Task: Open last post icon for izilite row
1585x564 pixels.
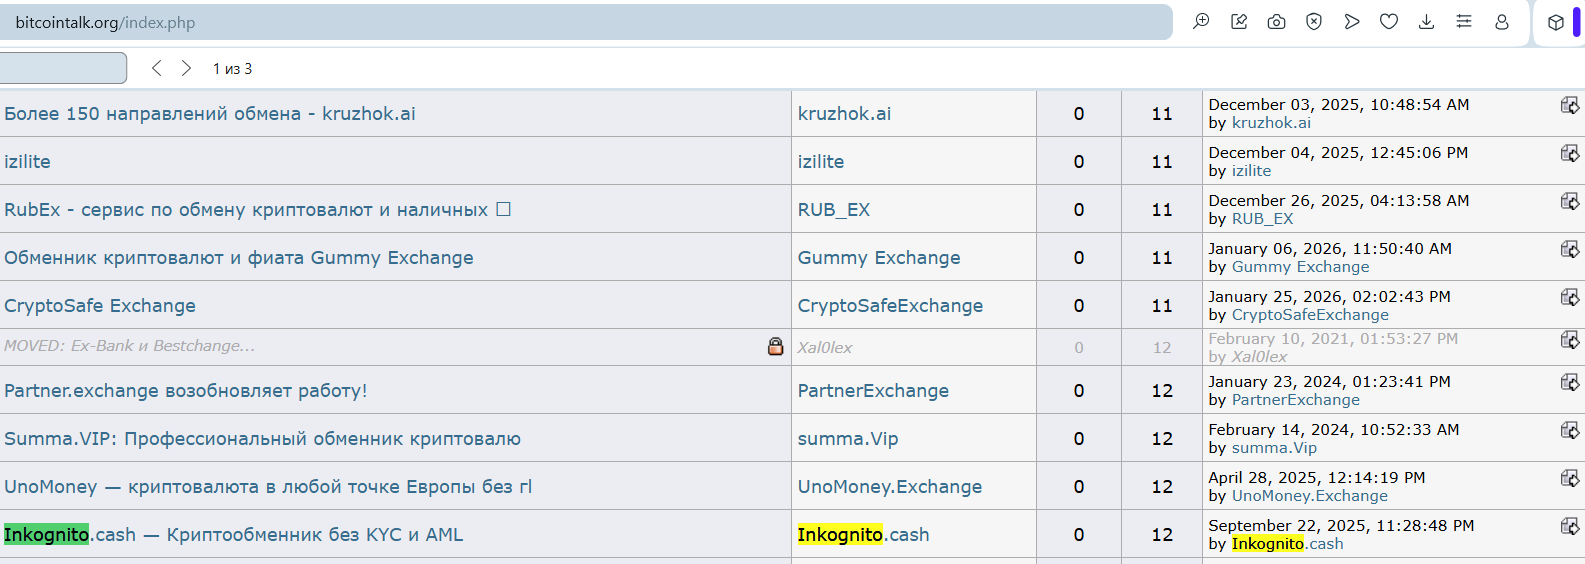Action: tap(1570, 153)
